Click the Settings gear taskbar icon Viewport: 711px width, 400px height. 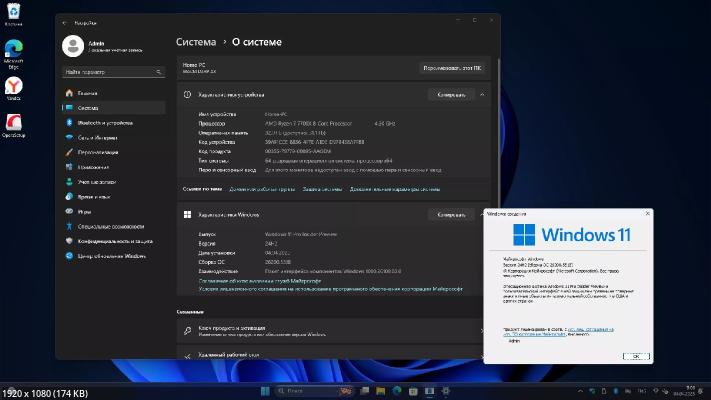[446, 391]
